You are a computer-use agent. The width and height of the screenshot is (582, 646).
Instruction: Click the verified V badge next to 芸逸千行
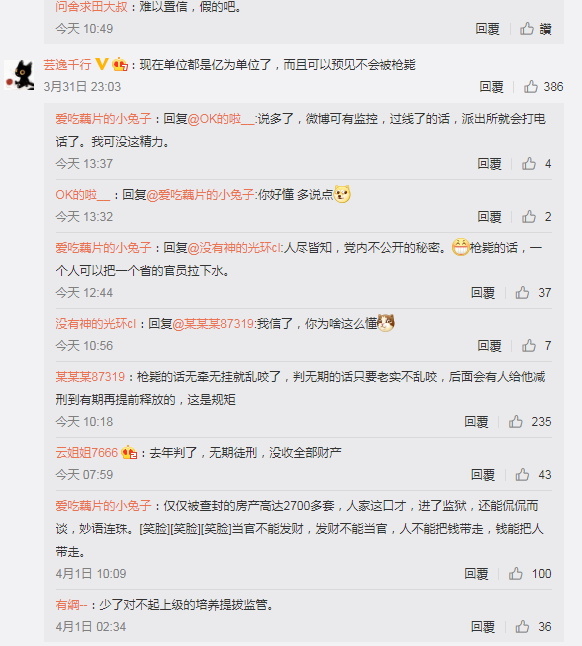point(102,64)
